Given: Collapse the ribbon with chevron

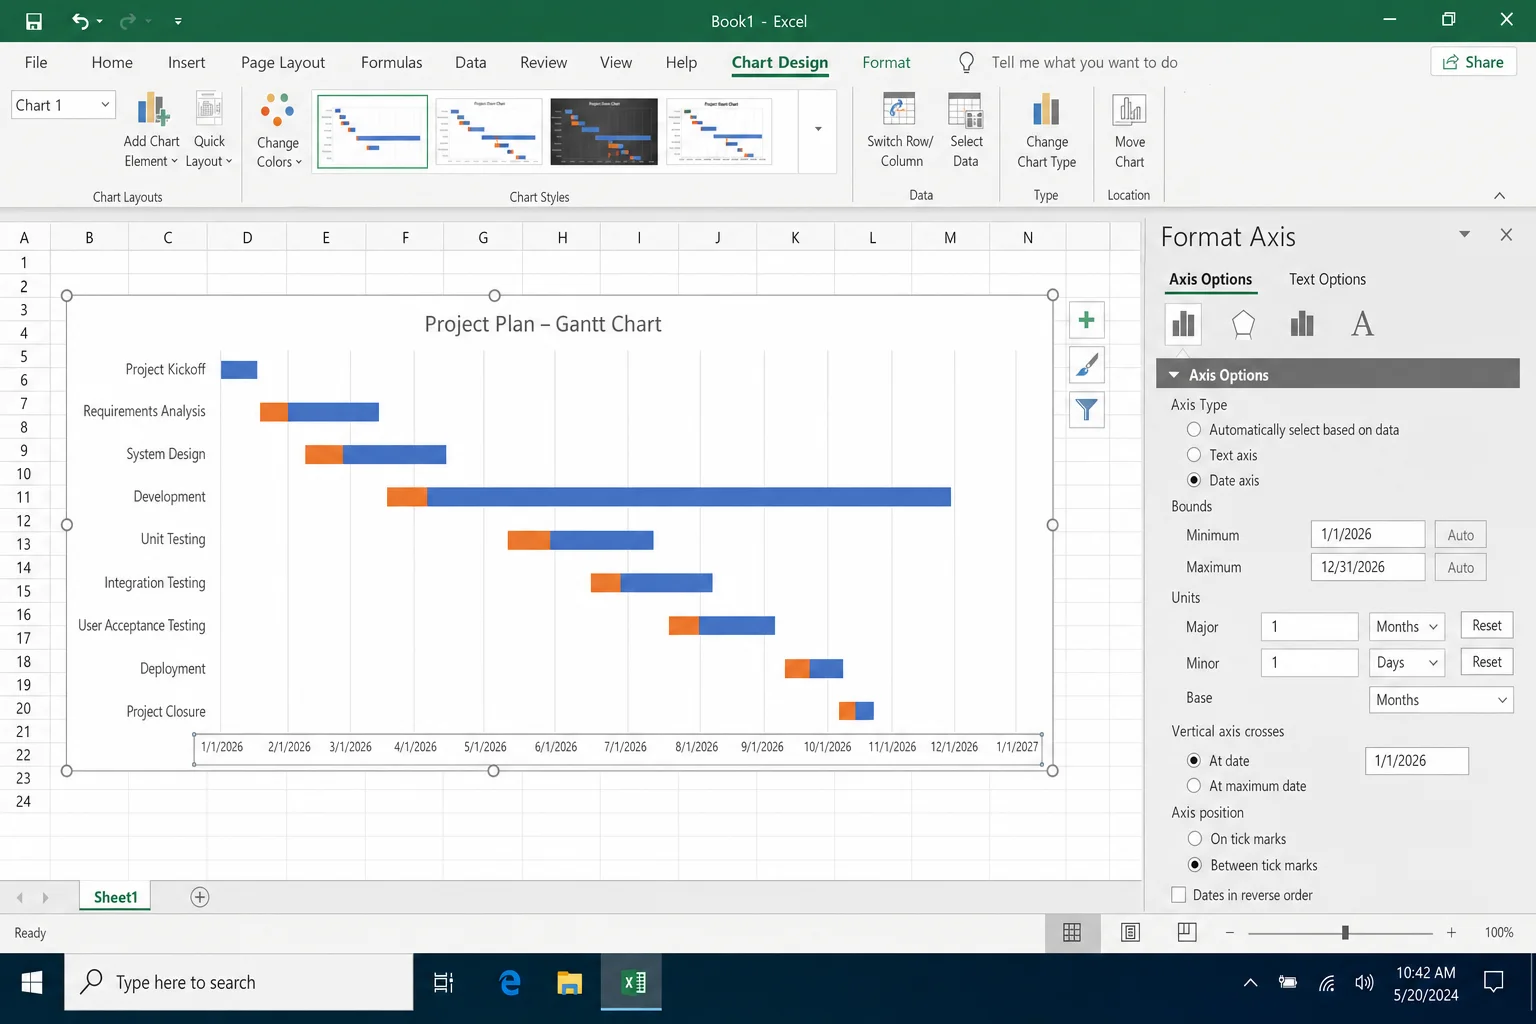Looking at the screenshot, I should [1499, 195].
